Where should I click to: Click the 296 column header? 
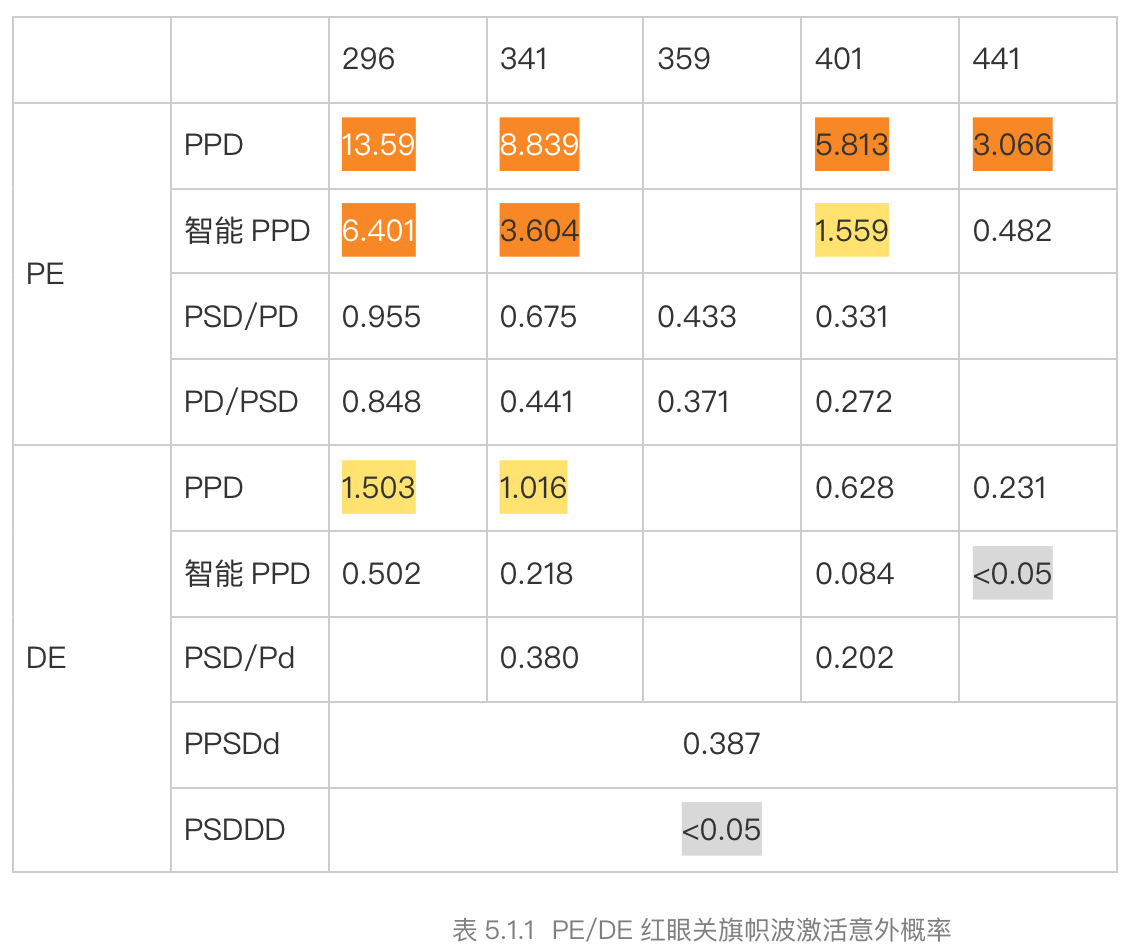point(369,59)
